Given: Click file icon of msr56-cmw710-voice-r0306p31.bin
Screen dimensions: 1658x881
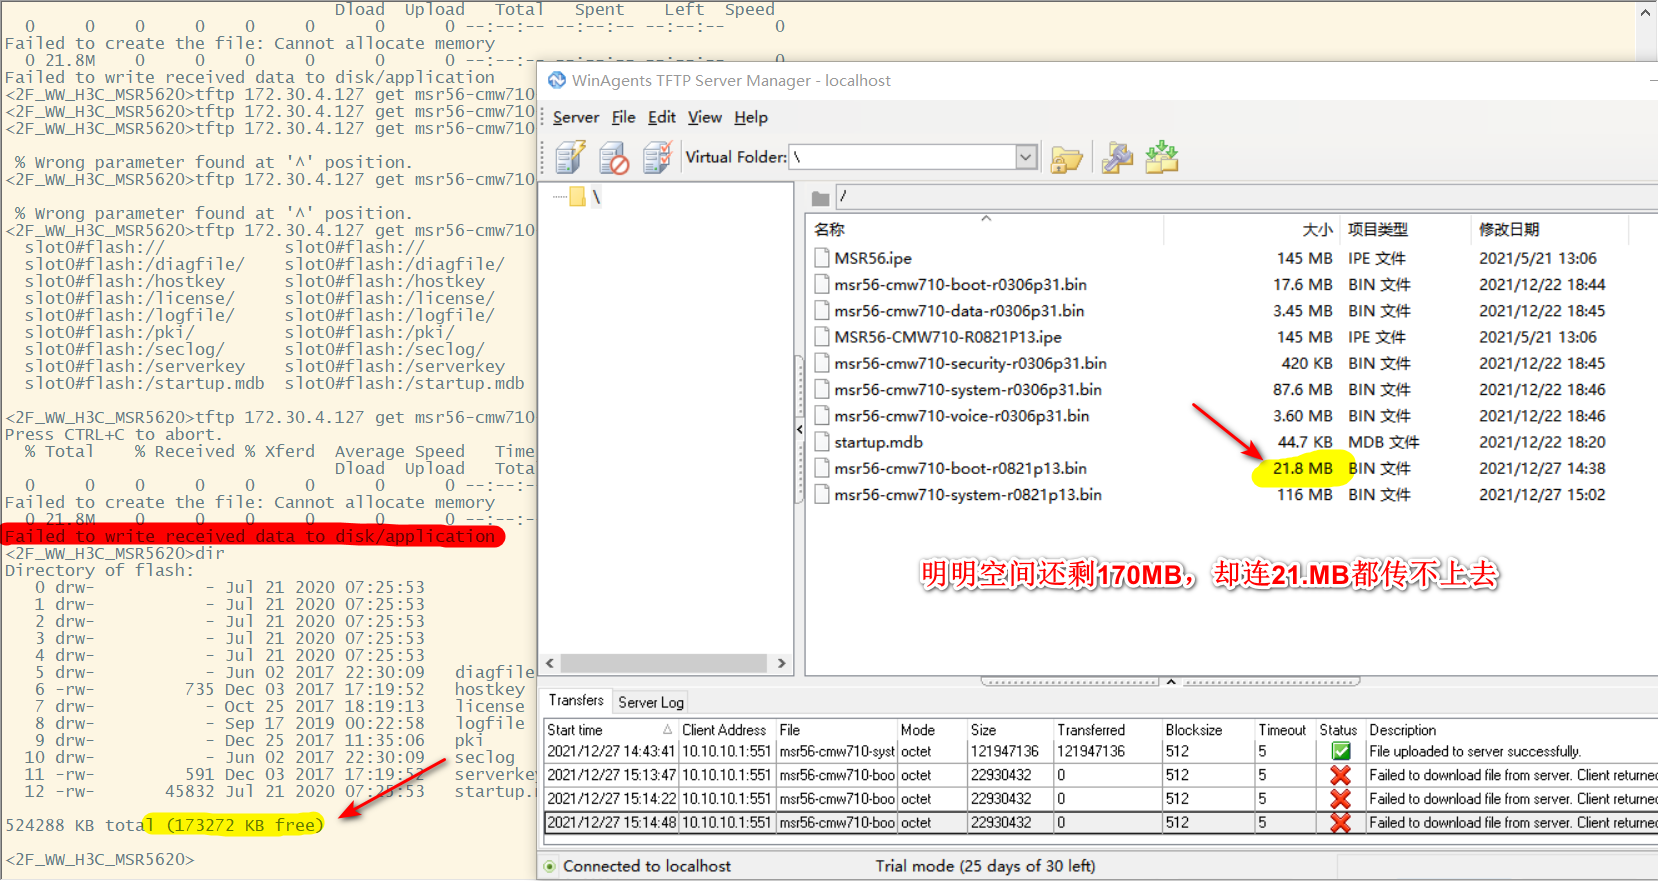Looking at the screenshot, I should (822, 416).
